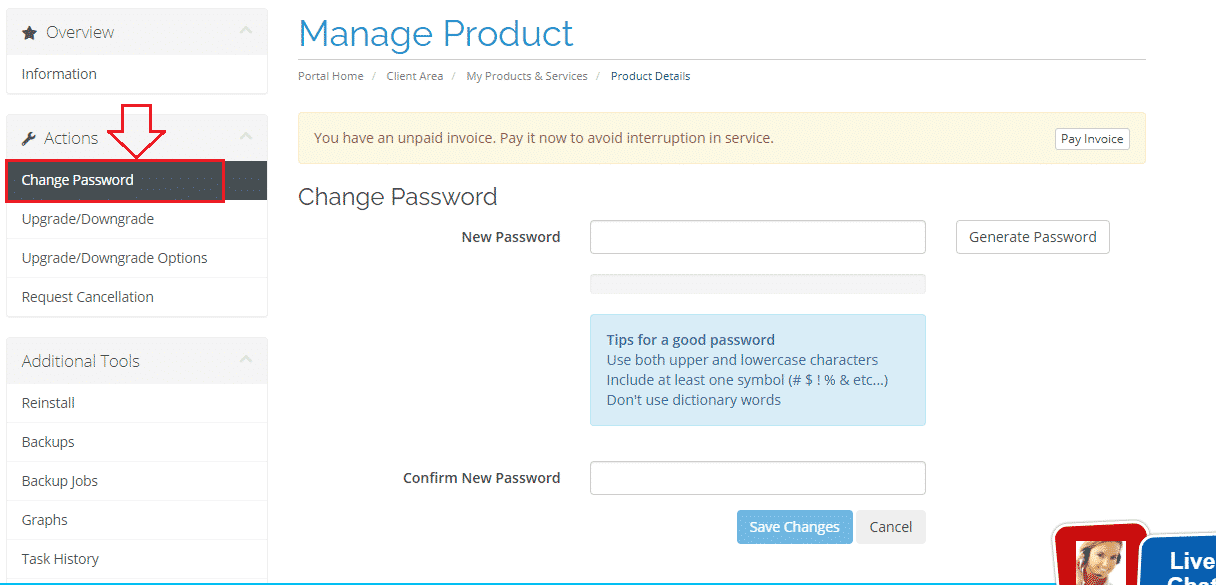
Task: Click the password strength meter bar
Action: pyautogui.click(x=757, y=284)
